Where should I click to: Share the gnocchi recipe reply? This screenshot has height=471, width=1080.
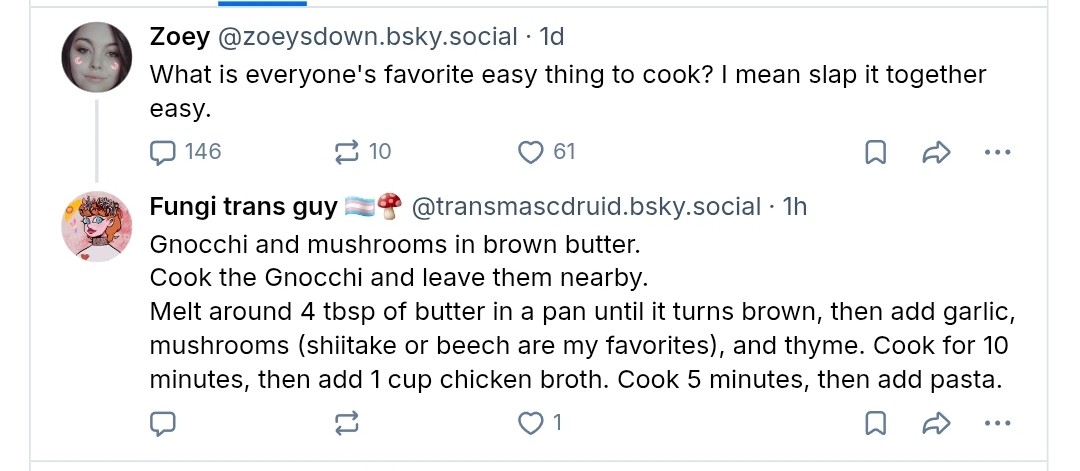click(936, 423)
